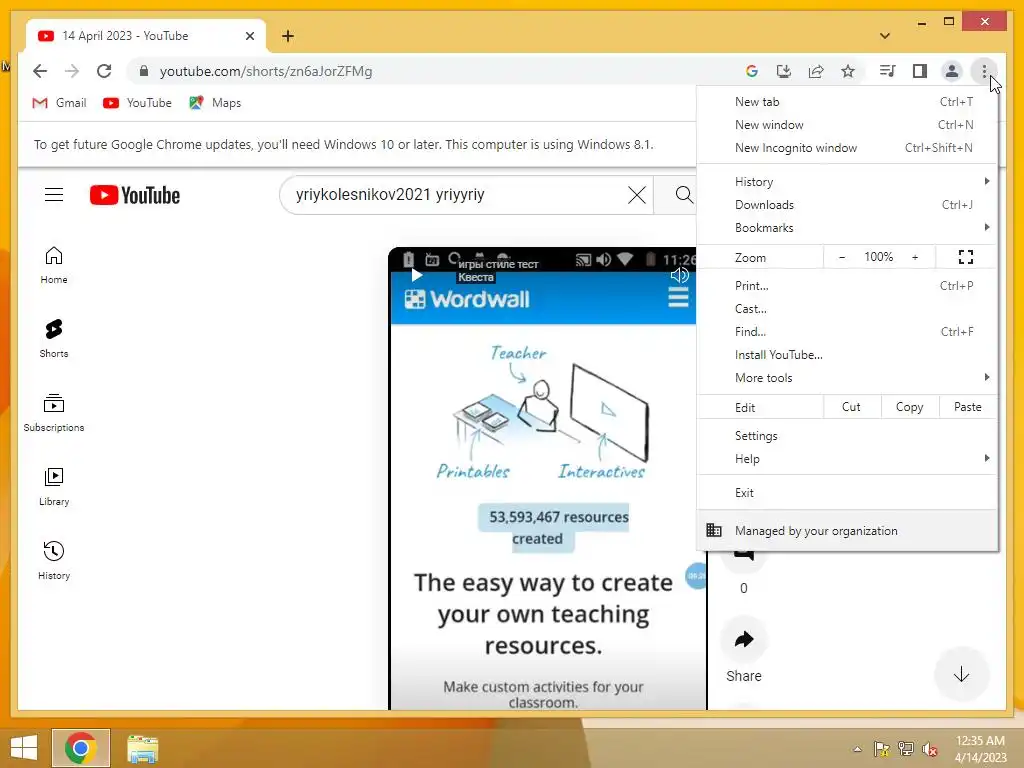Open the tab search chevron
The height and width of the screenshot is (768, 1024).
[885, 36]
